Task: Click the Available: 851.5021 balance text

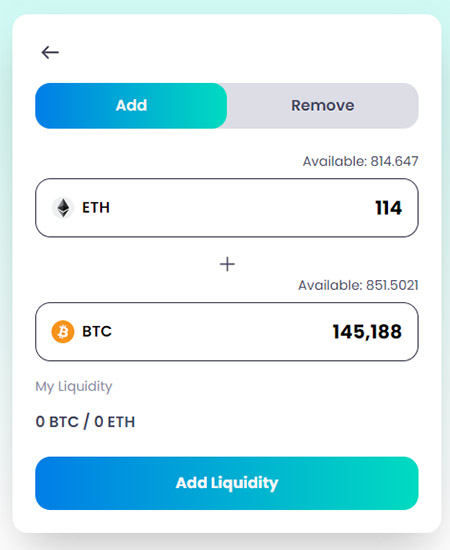Action: click(358, 285)
